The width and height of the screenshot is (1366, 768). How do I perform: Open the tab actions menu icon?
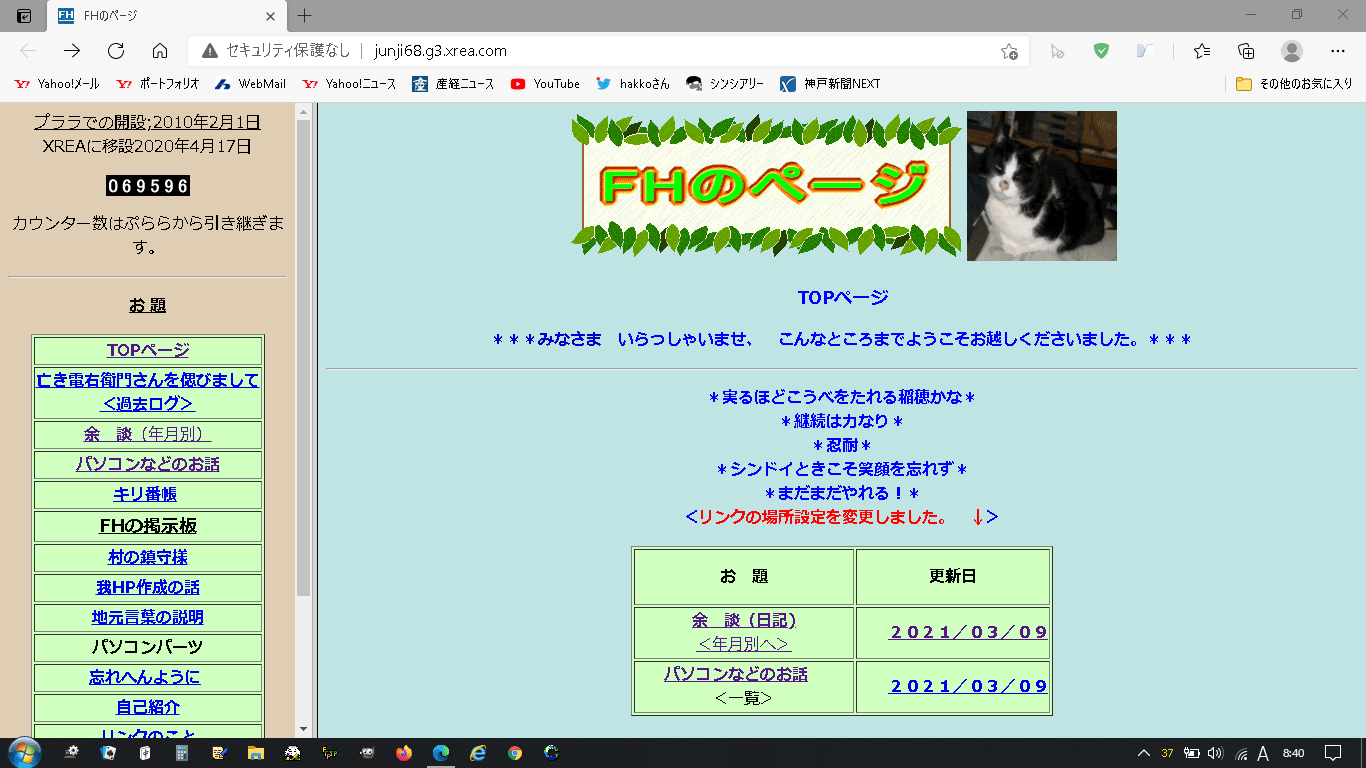[x=23, y=16]
